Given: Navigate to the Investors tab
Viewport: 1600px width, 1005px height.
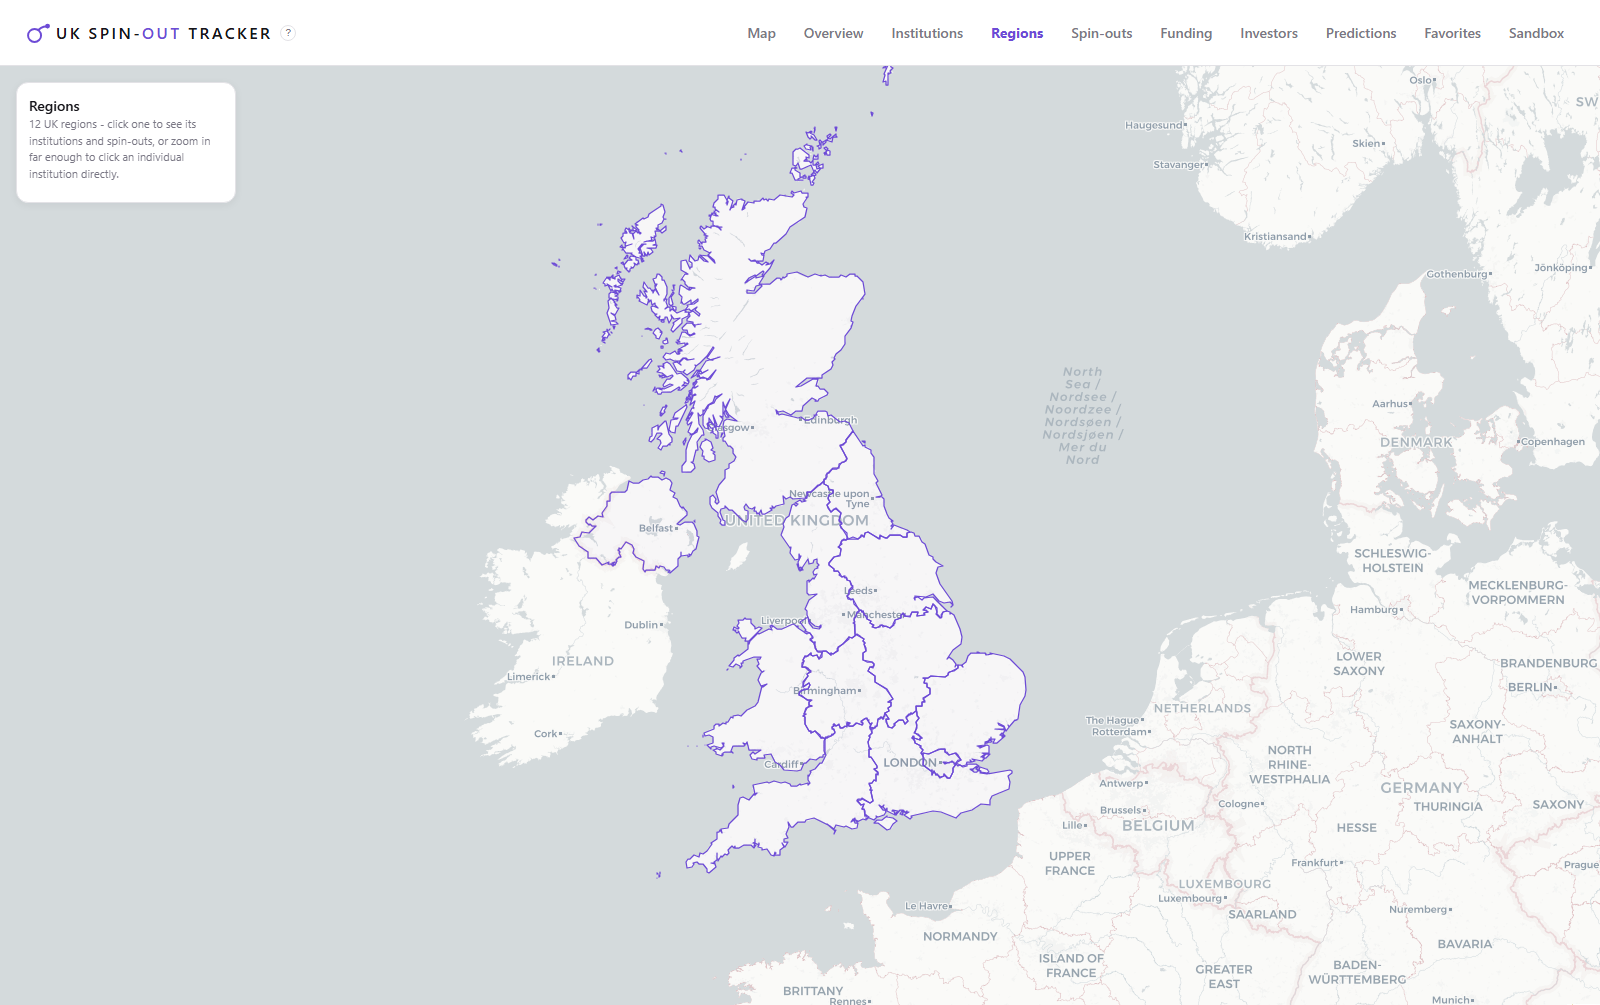Looking at the screenshot, I should click(1269, 33).
